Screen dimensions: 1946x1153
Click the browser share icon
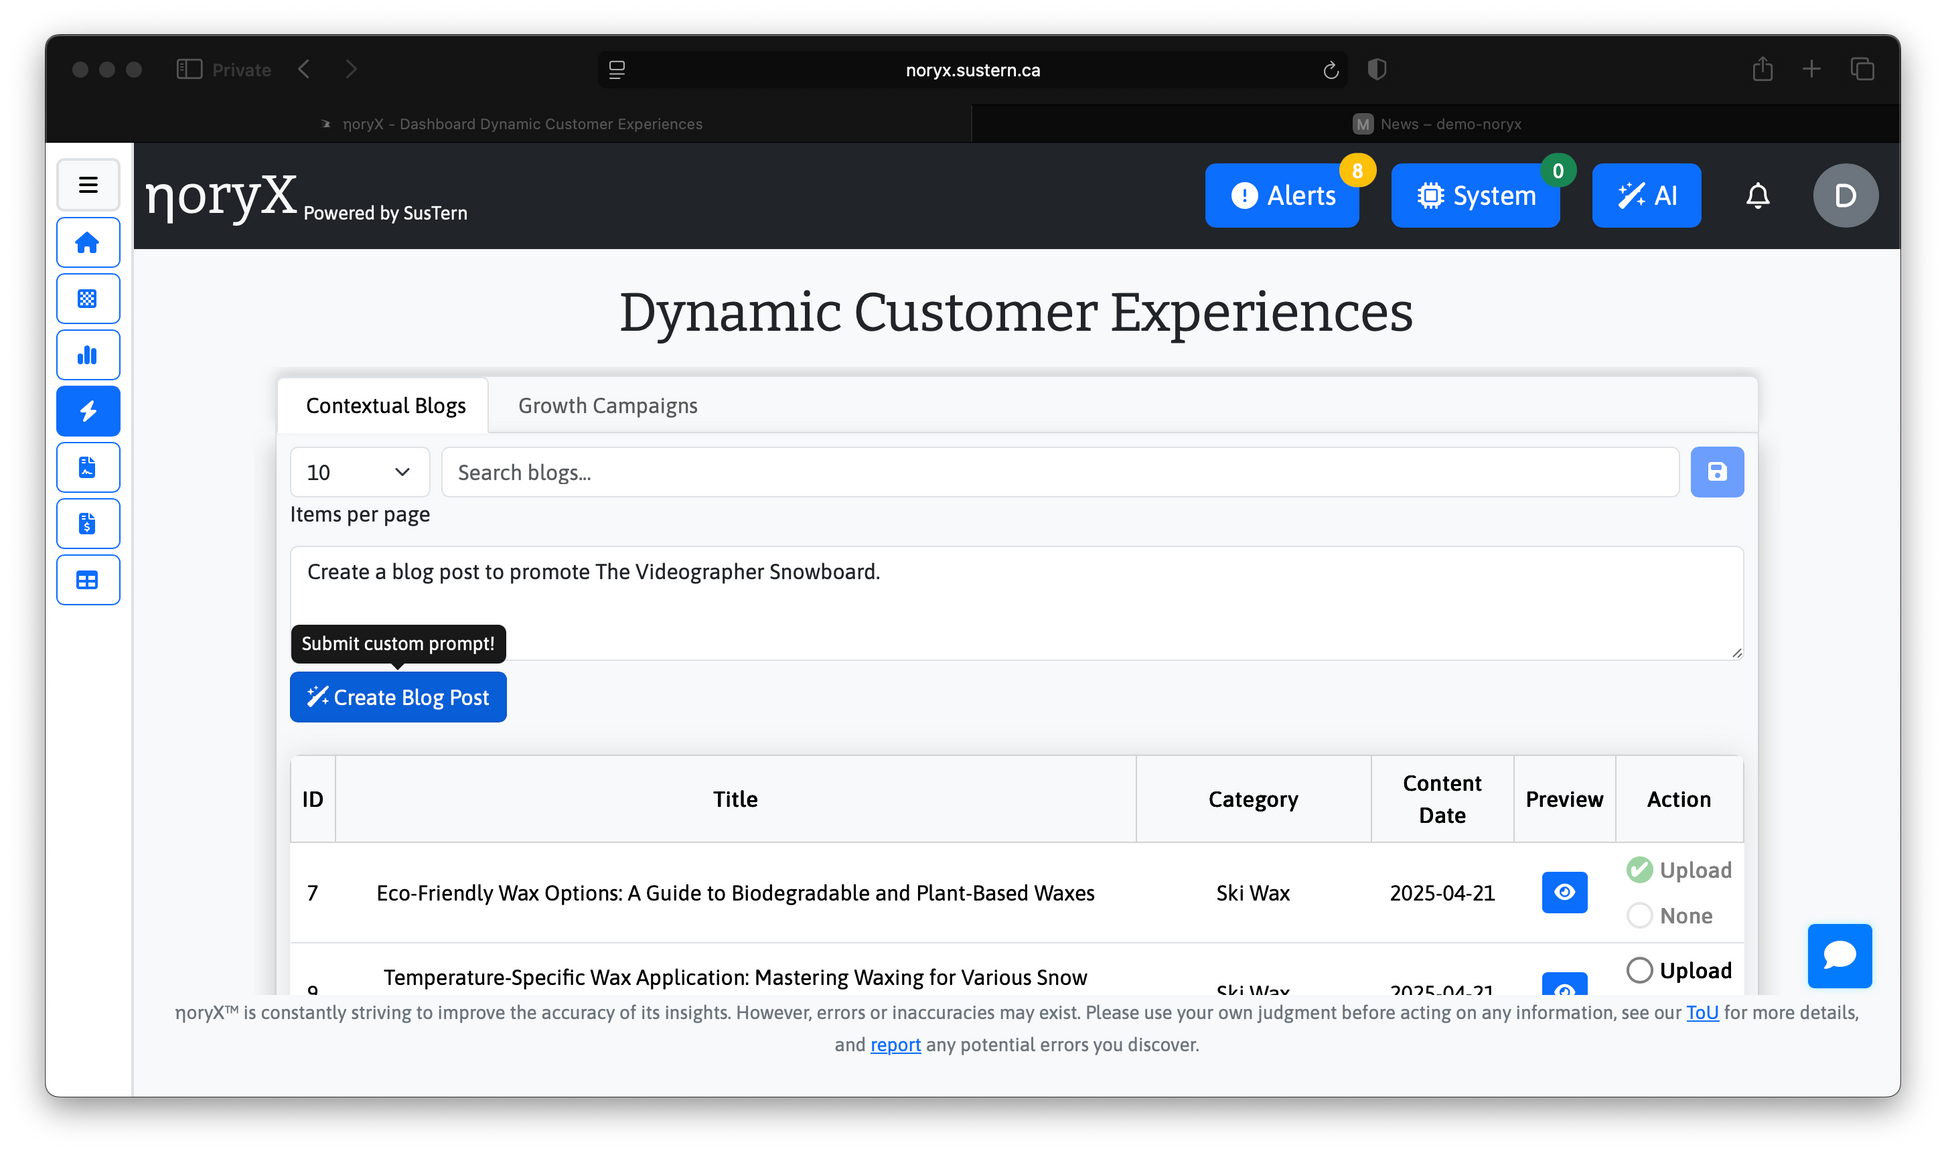click(x=1763, y=69)
